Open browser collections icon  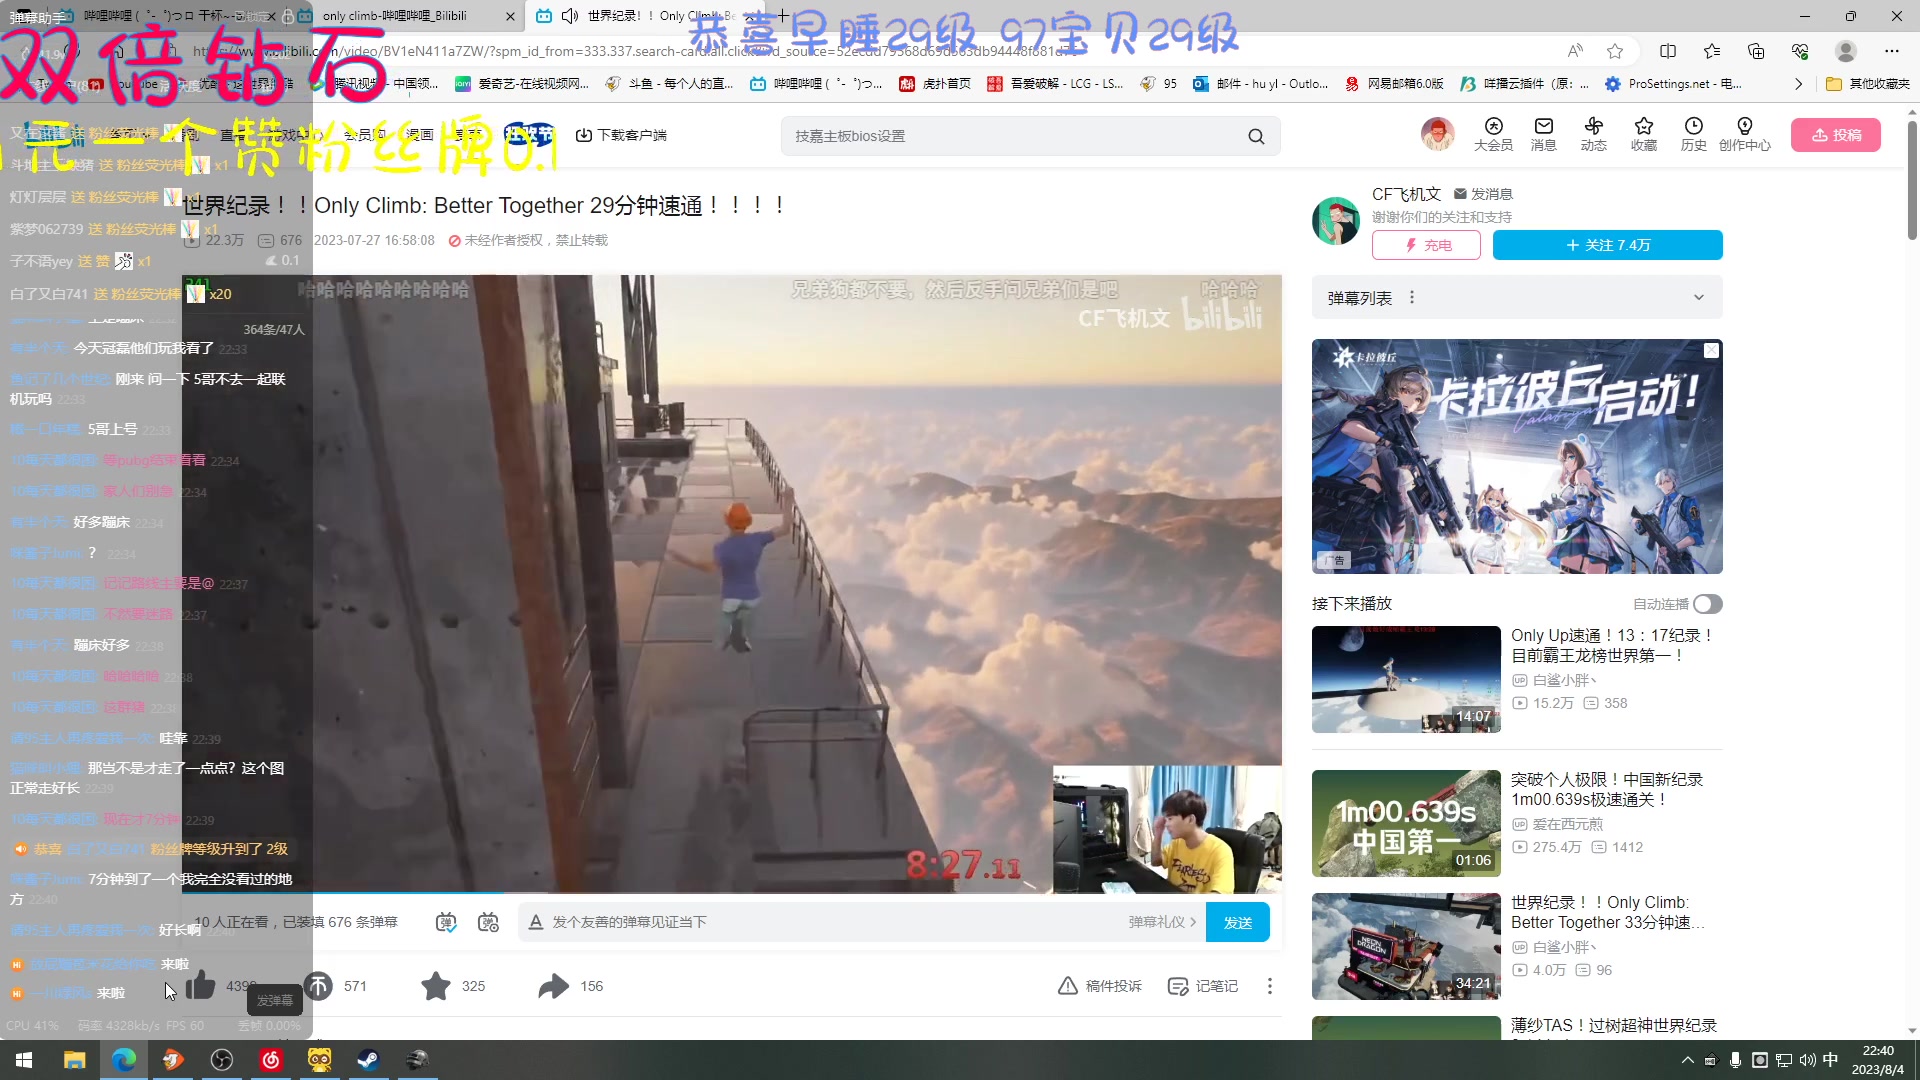(1756, 51)
